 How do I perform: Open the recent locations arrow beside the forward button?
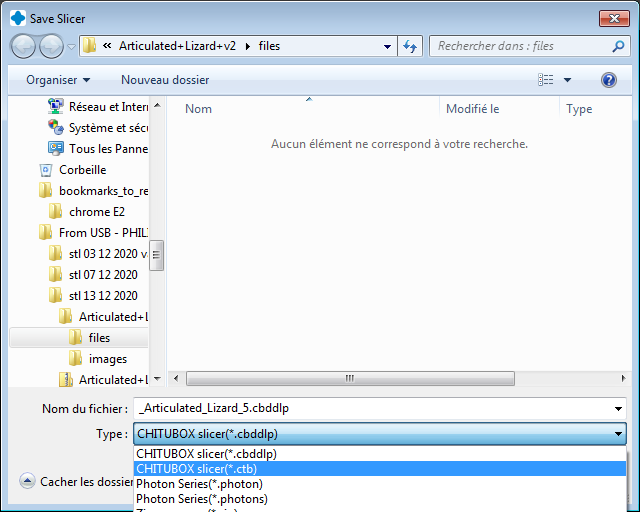71,47
